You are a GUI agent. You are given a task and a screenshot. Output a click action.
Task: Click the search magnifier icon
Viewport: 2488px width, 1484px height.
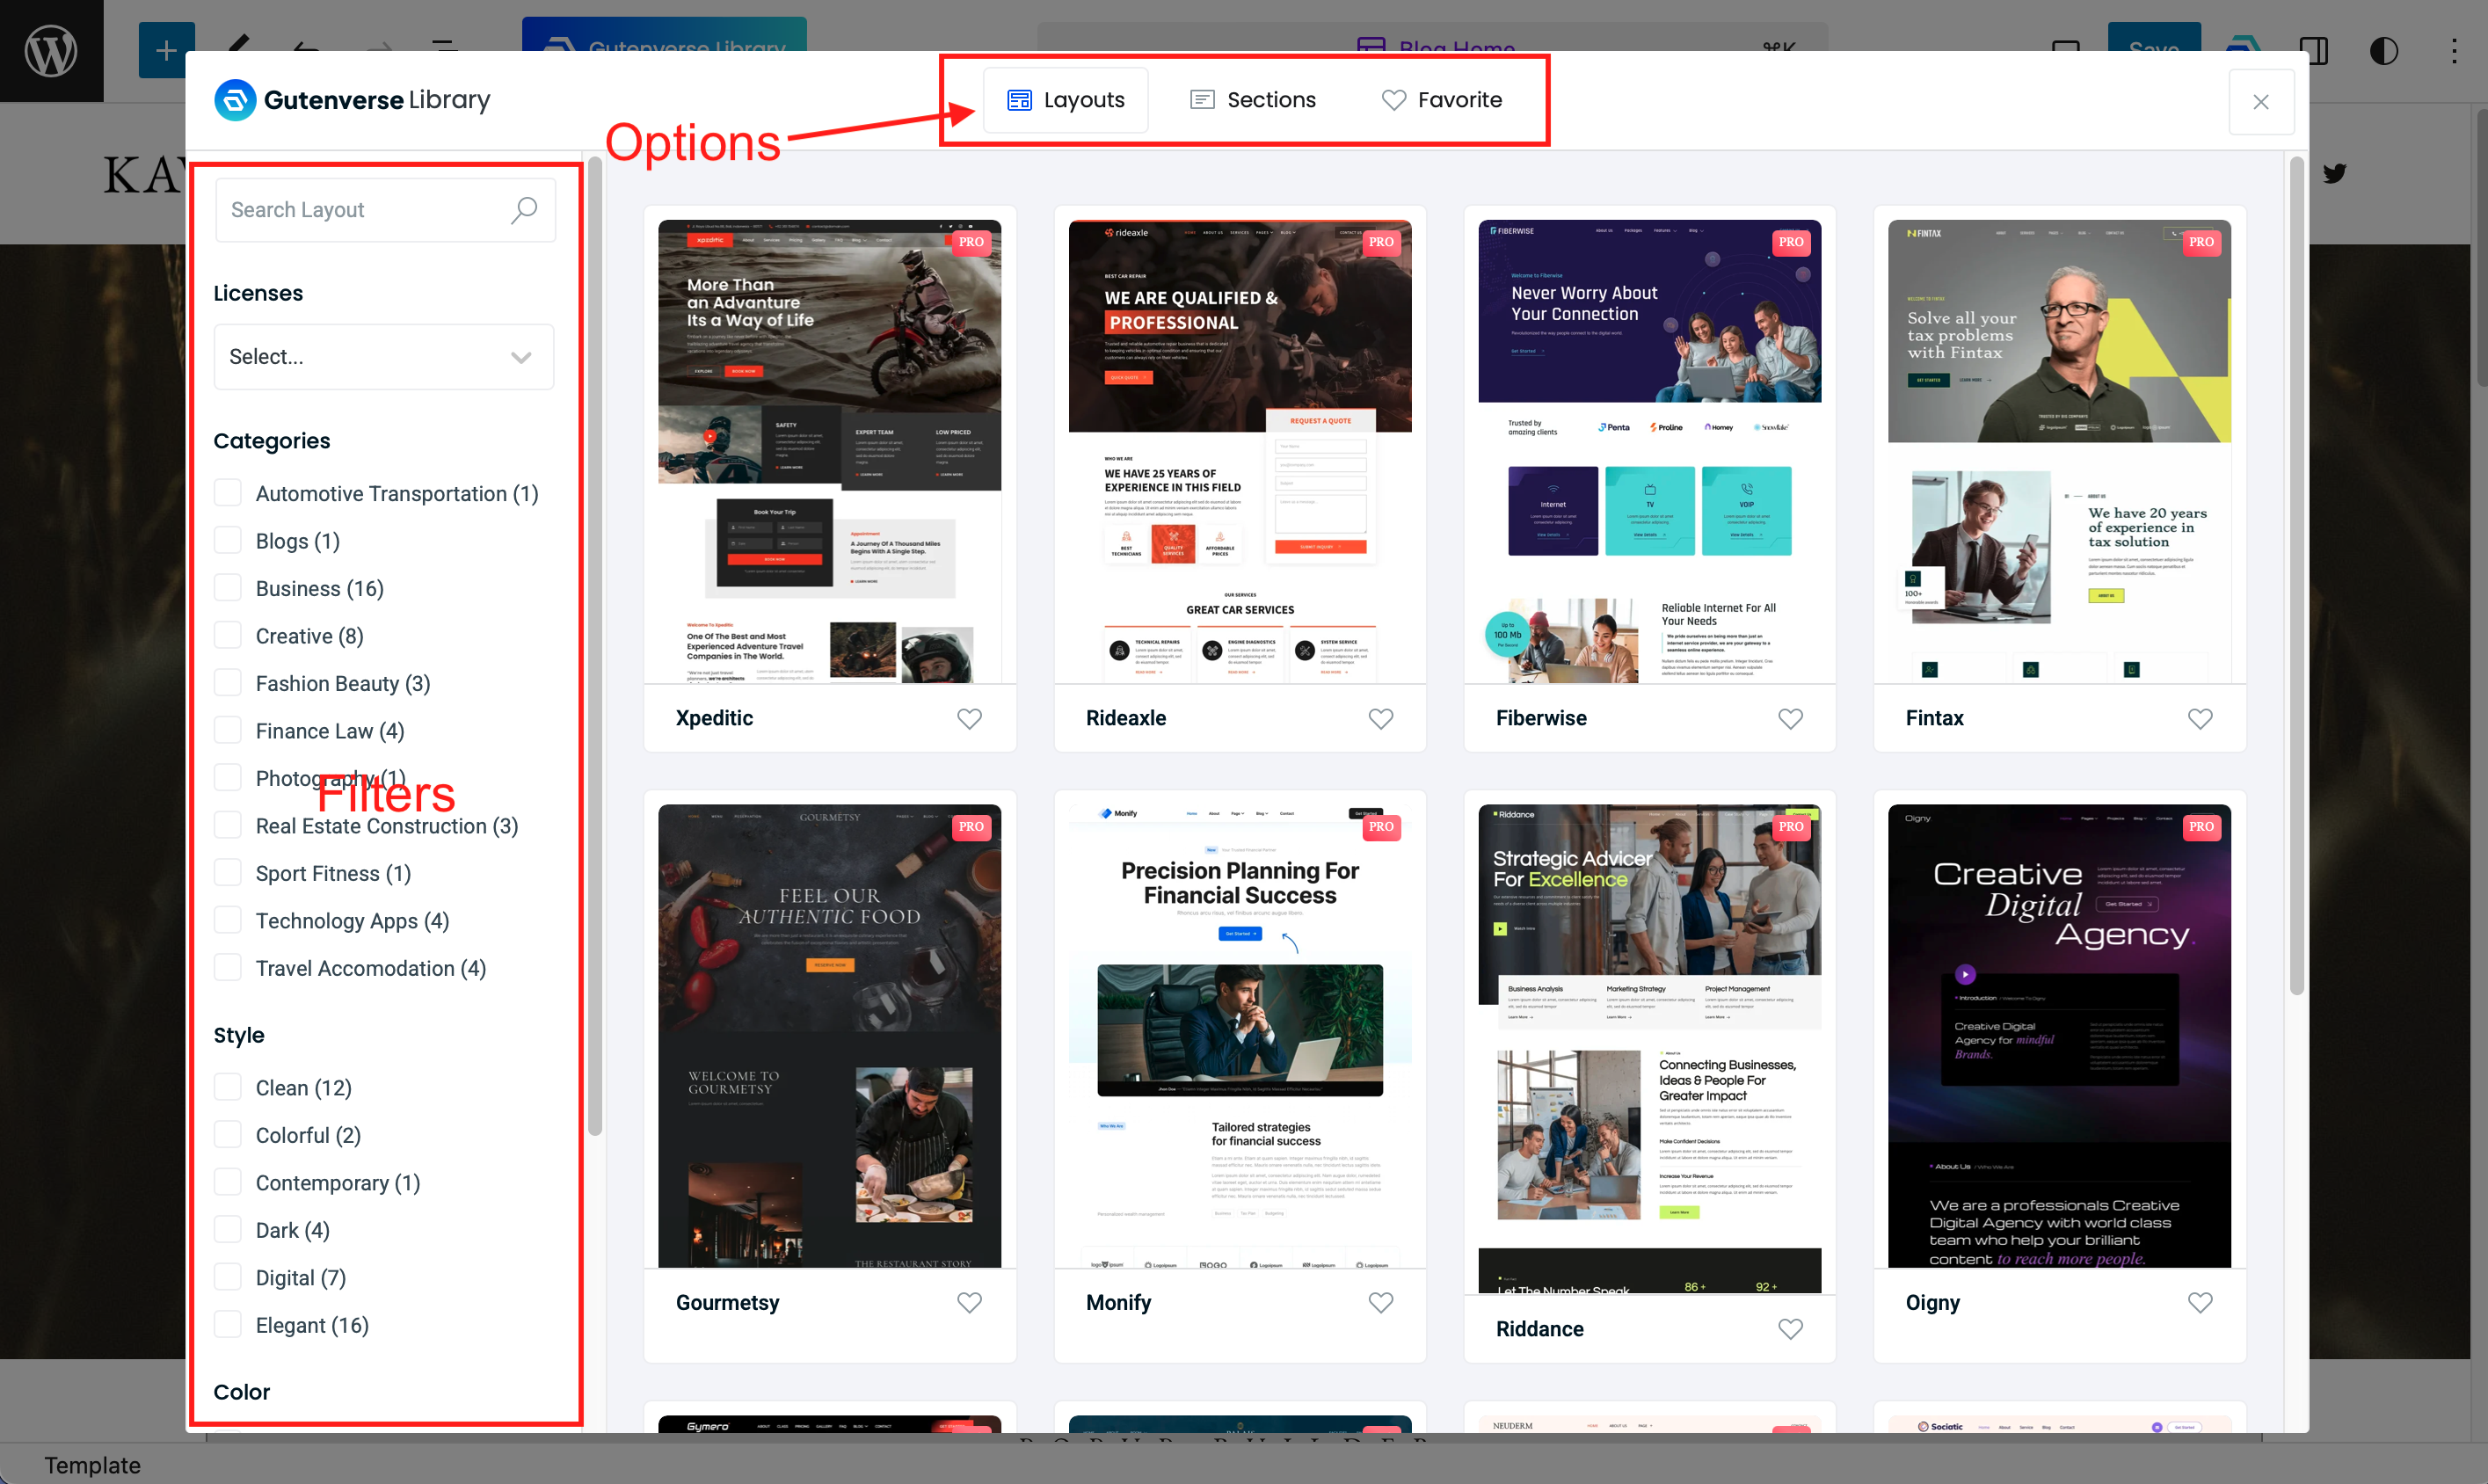tap(524, 210)
